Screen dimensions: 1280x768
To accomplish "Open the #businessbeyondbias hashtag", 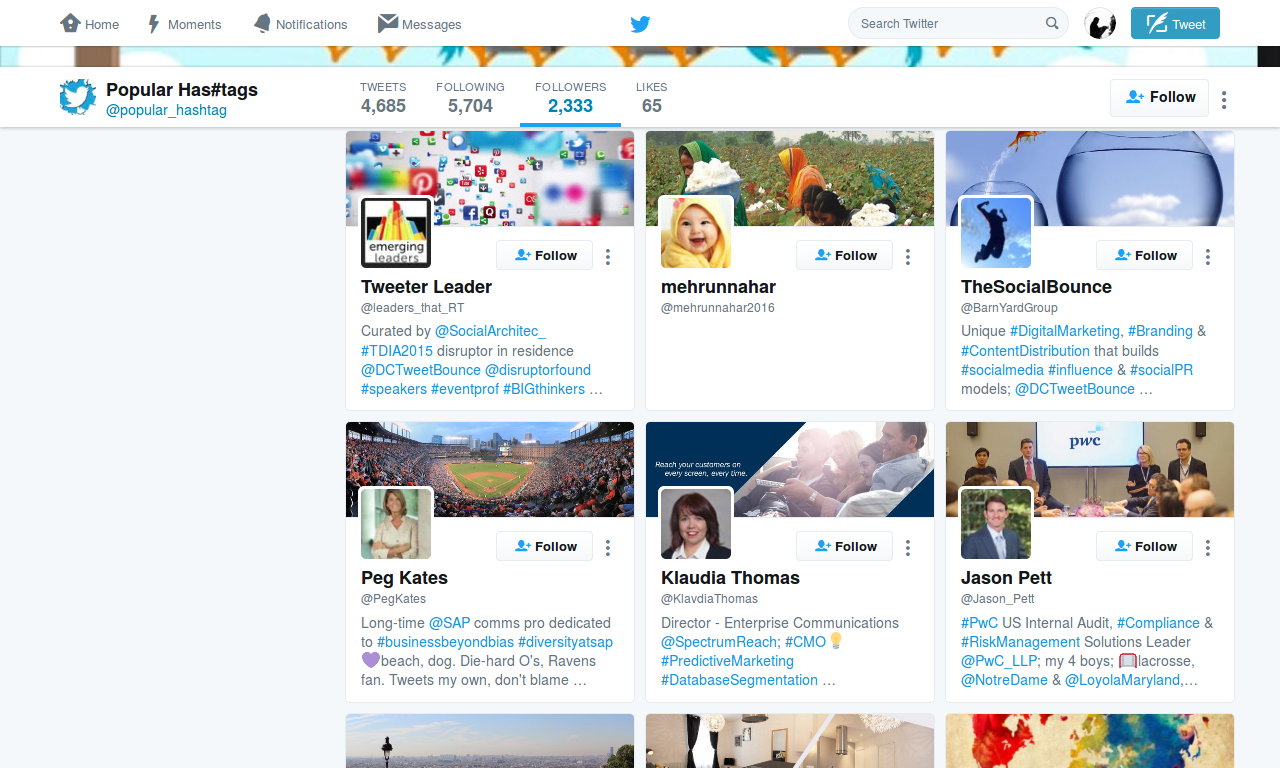I will point(443,642).
